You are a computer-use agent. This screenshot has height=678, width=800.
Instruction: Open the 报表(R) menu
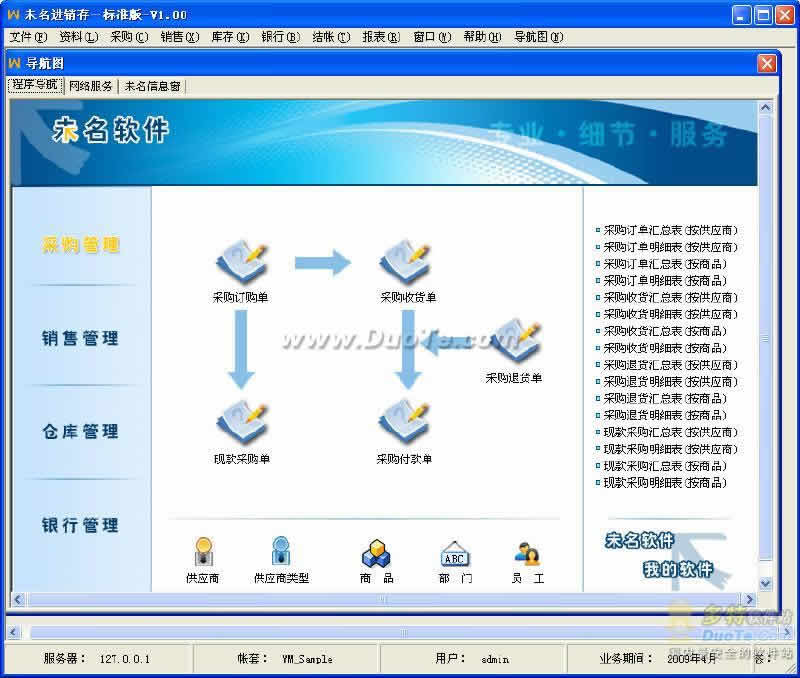(x=381, y=37)
